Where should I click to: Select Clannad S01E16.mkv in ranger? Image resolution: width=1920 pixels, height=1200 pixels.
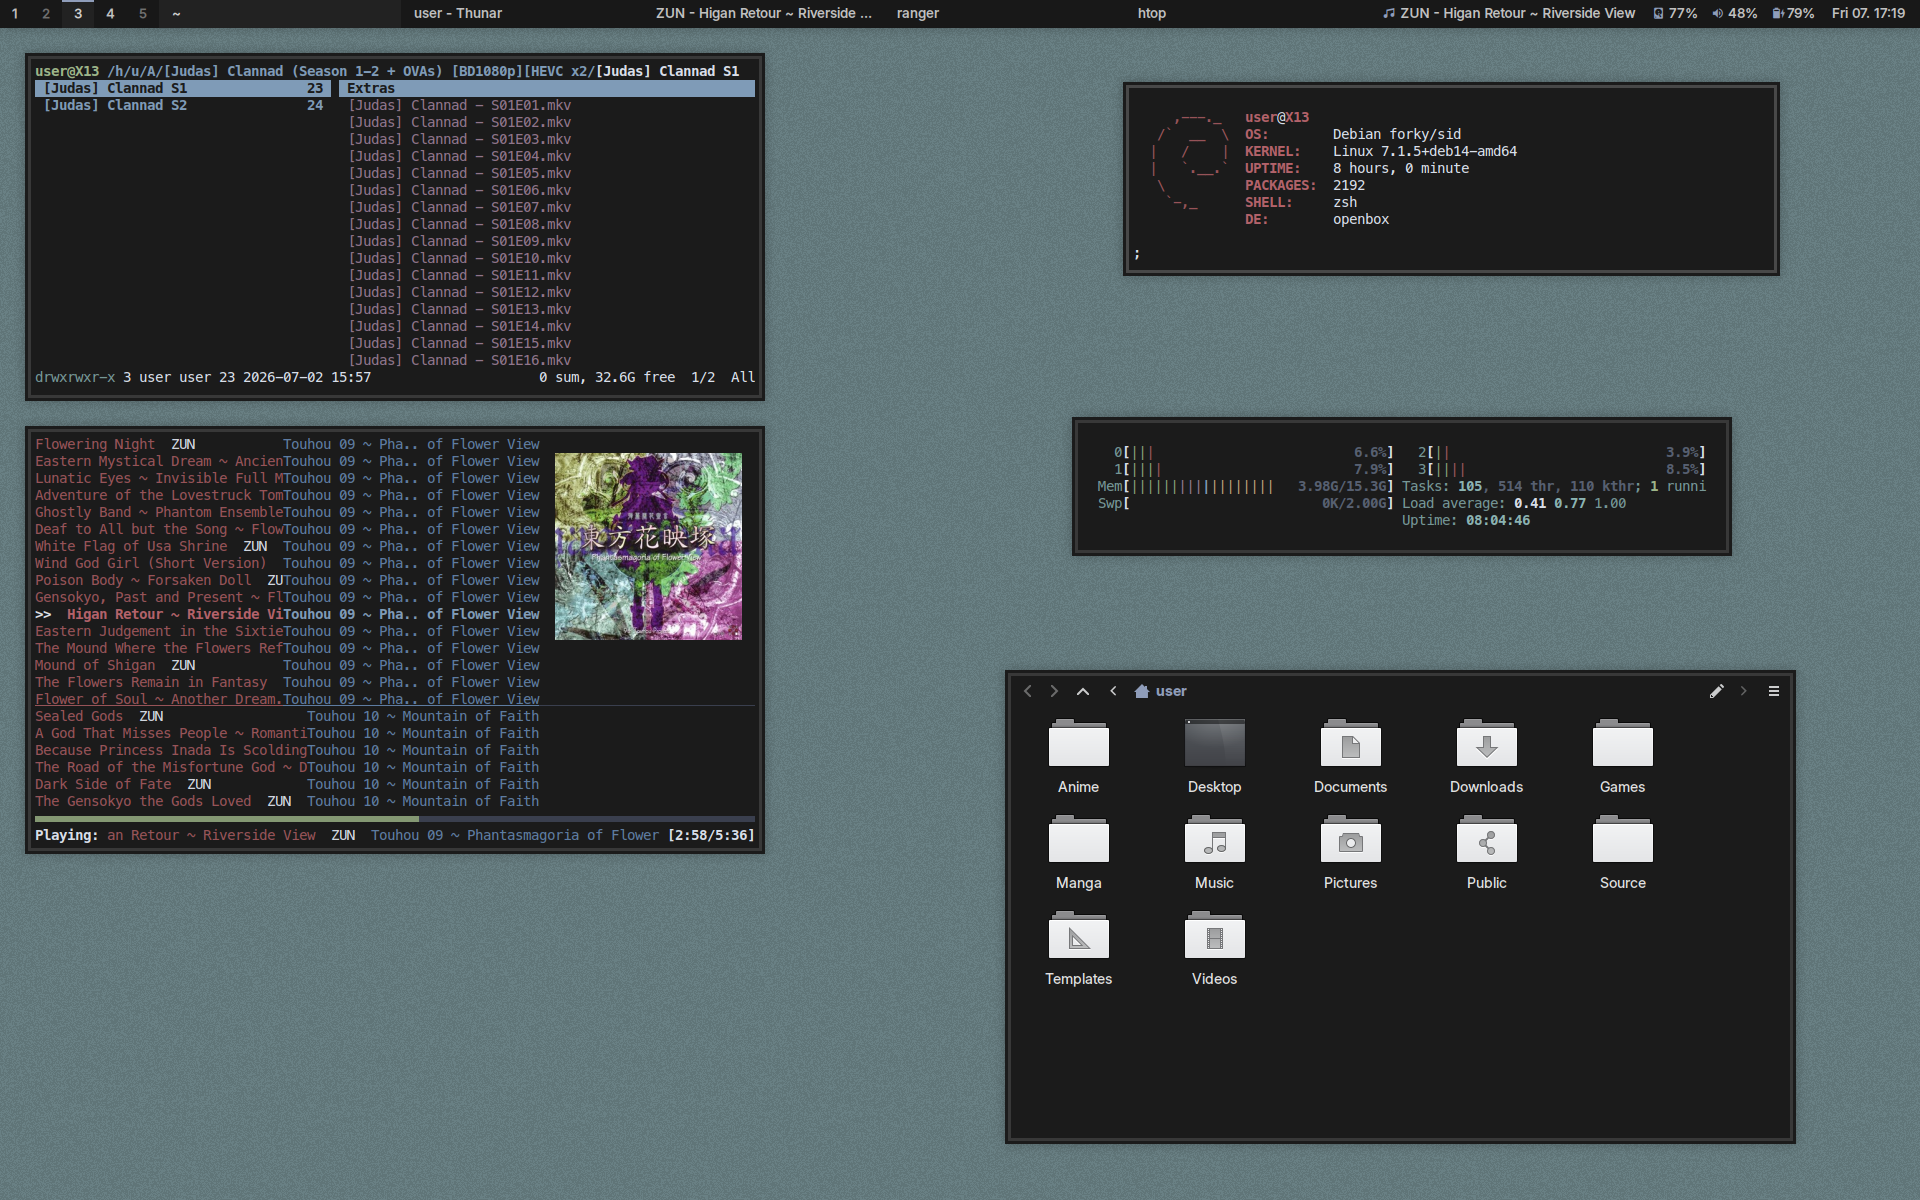pos(547,360)
